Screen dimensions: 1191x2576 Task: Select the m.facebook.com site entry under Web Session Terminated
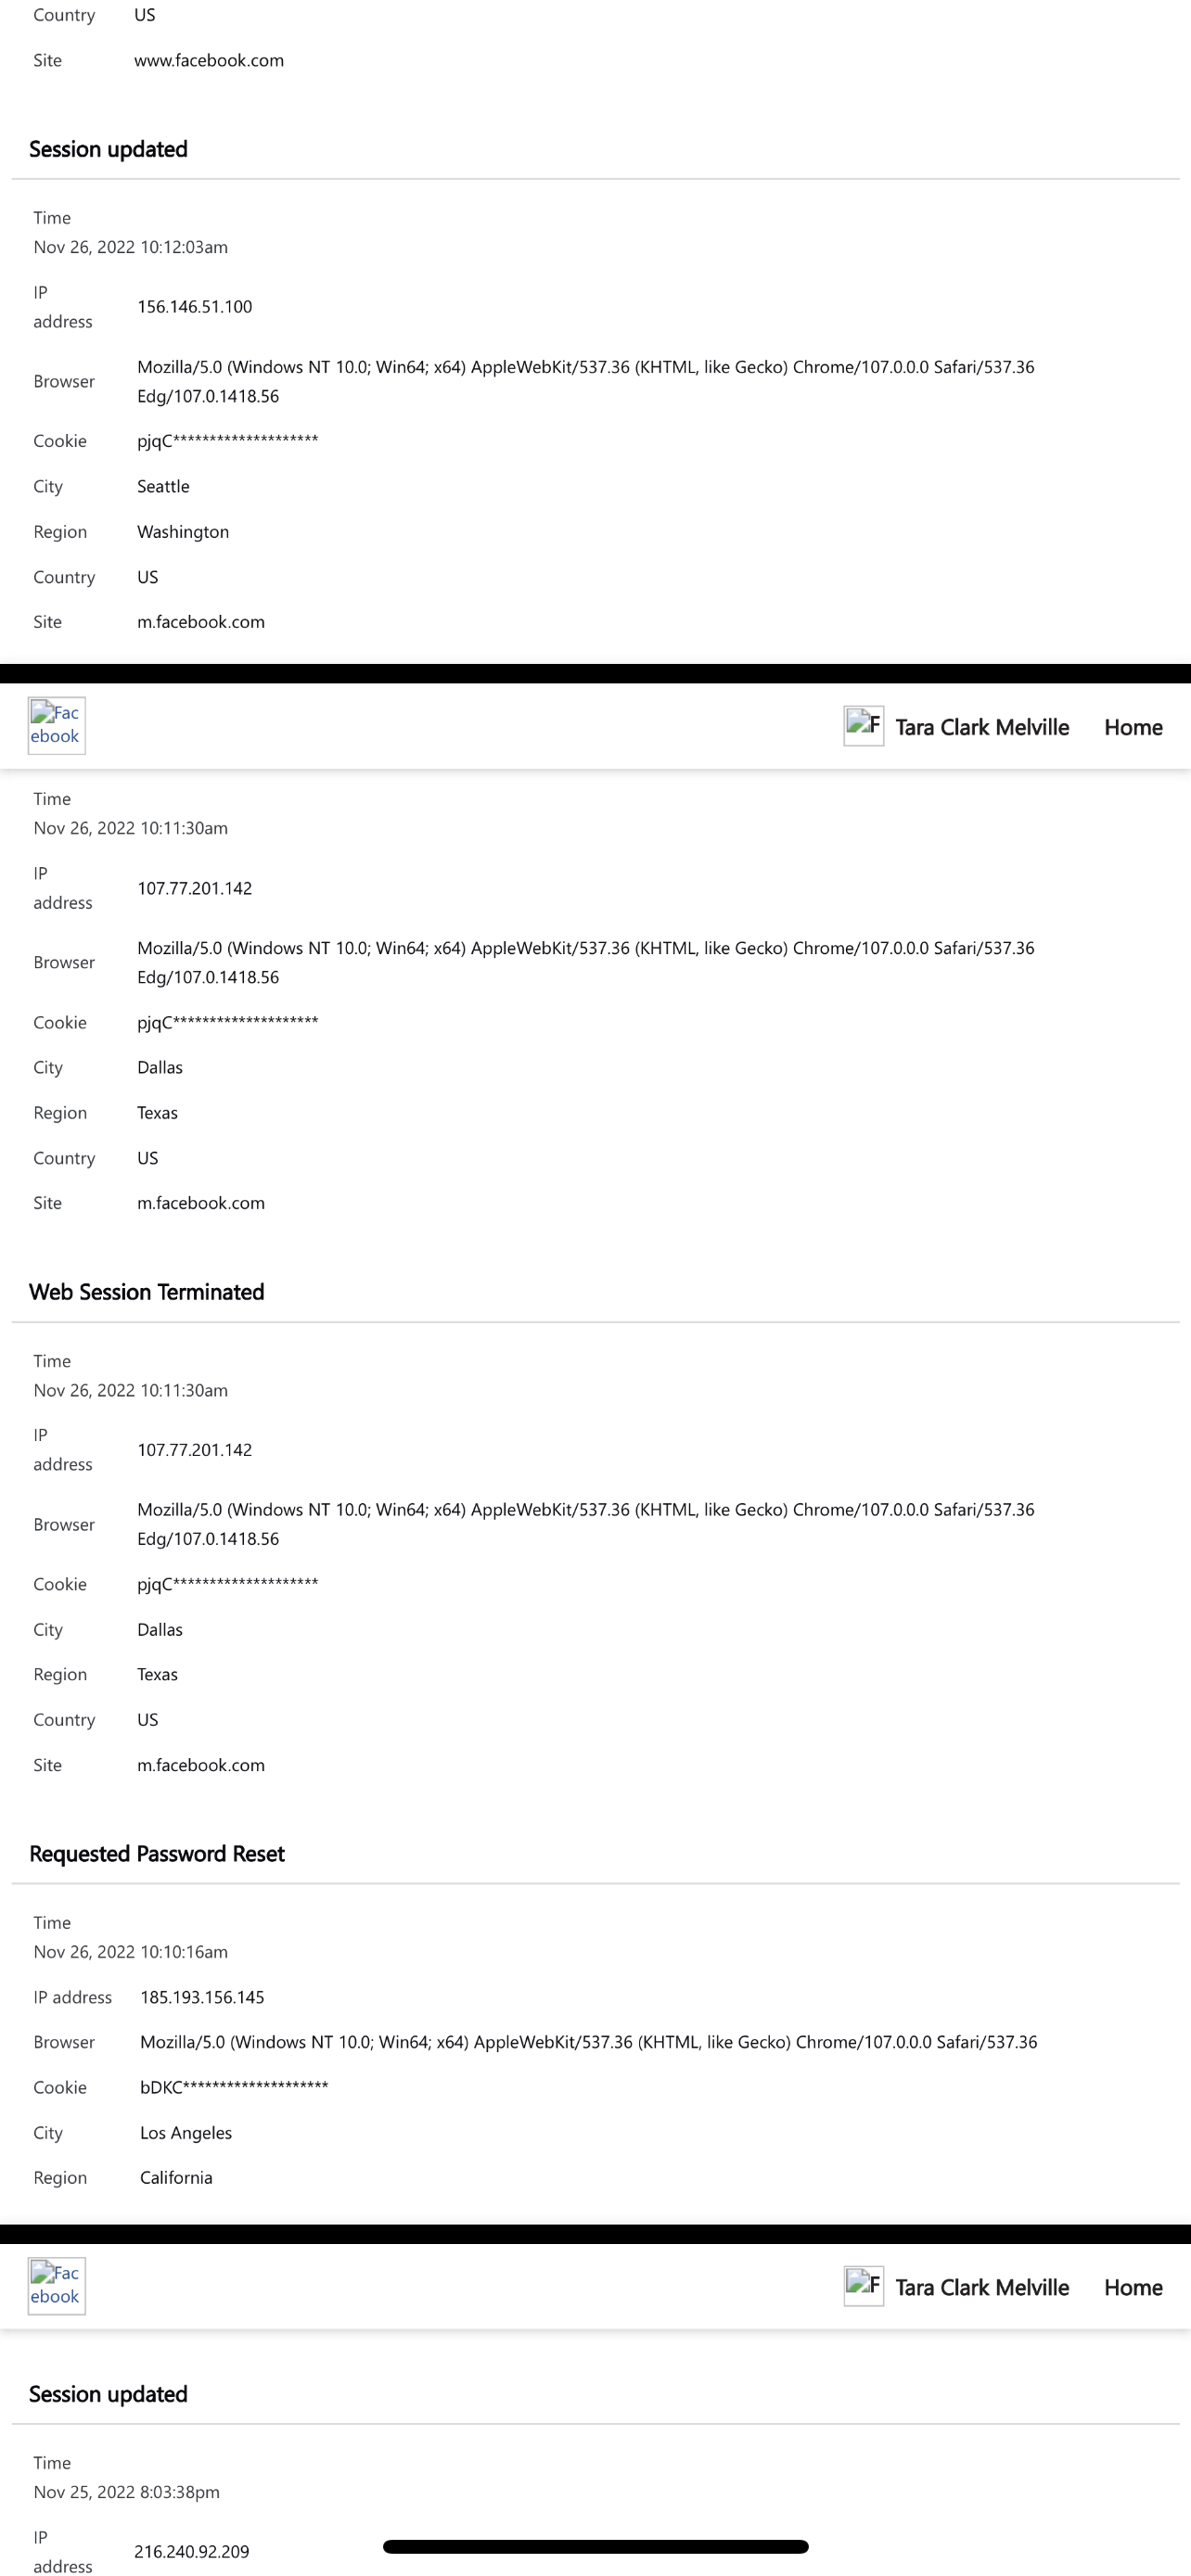(x=201, y=1765)
